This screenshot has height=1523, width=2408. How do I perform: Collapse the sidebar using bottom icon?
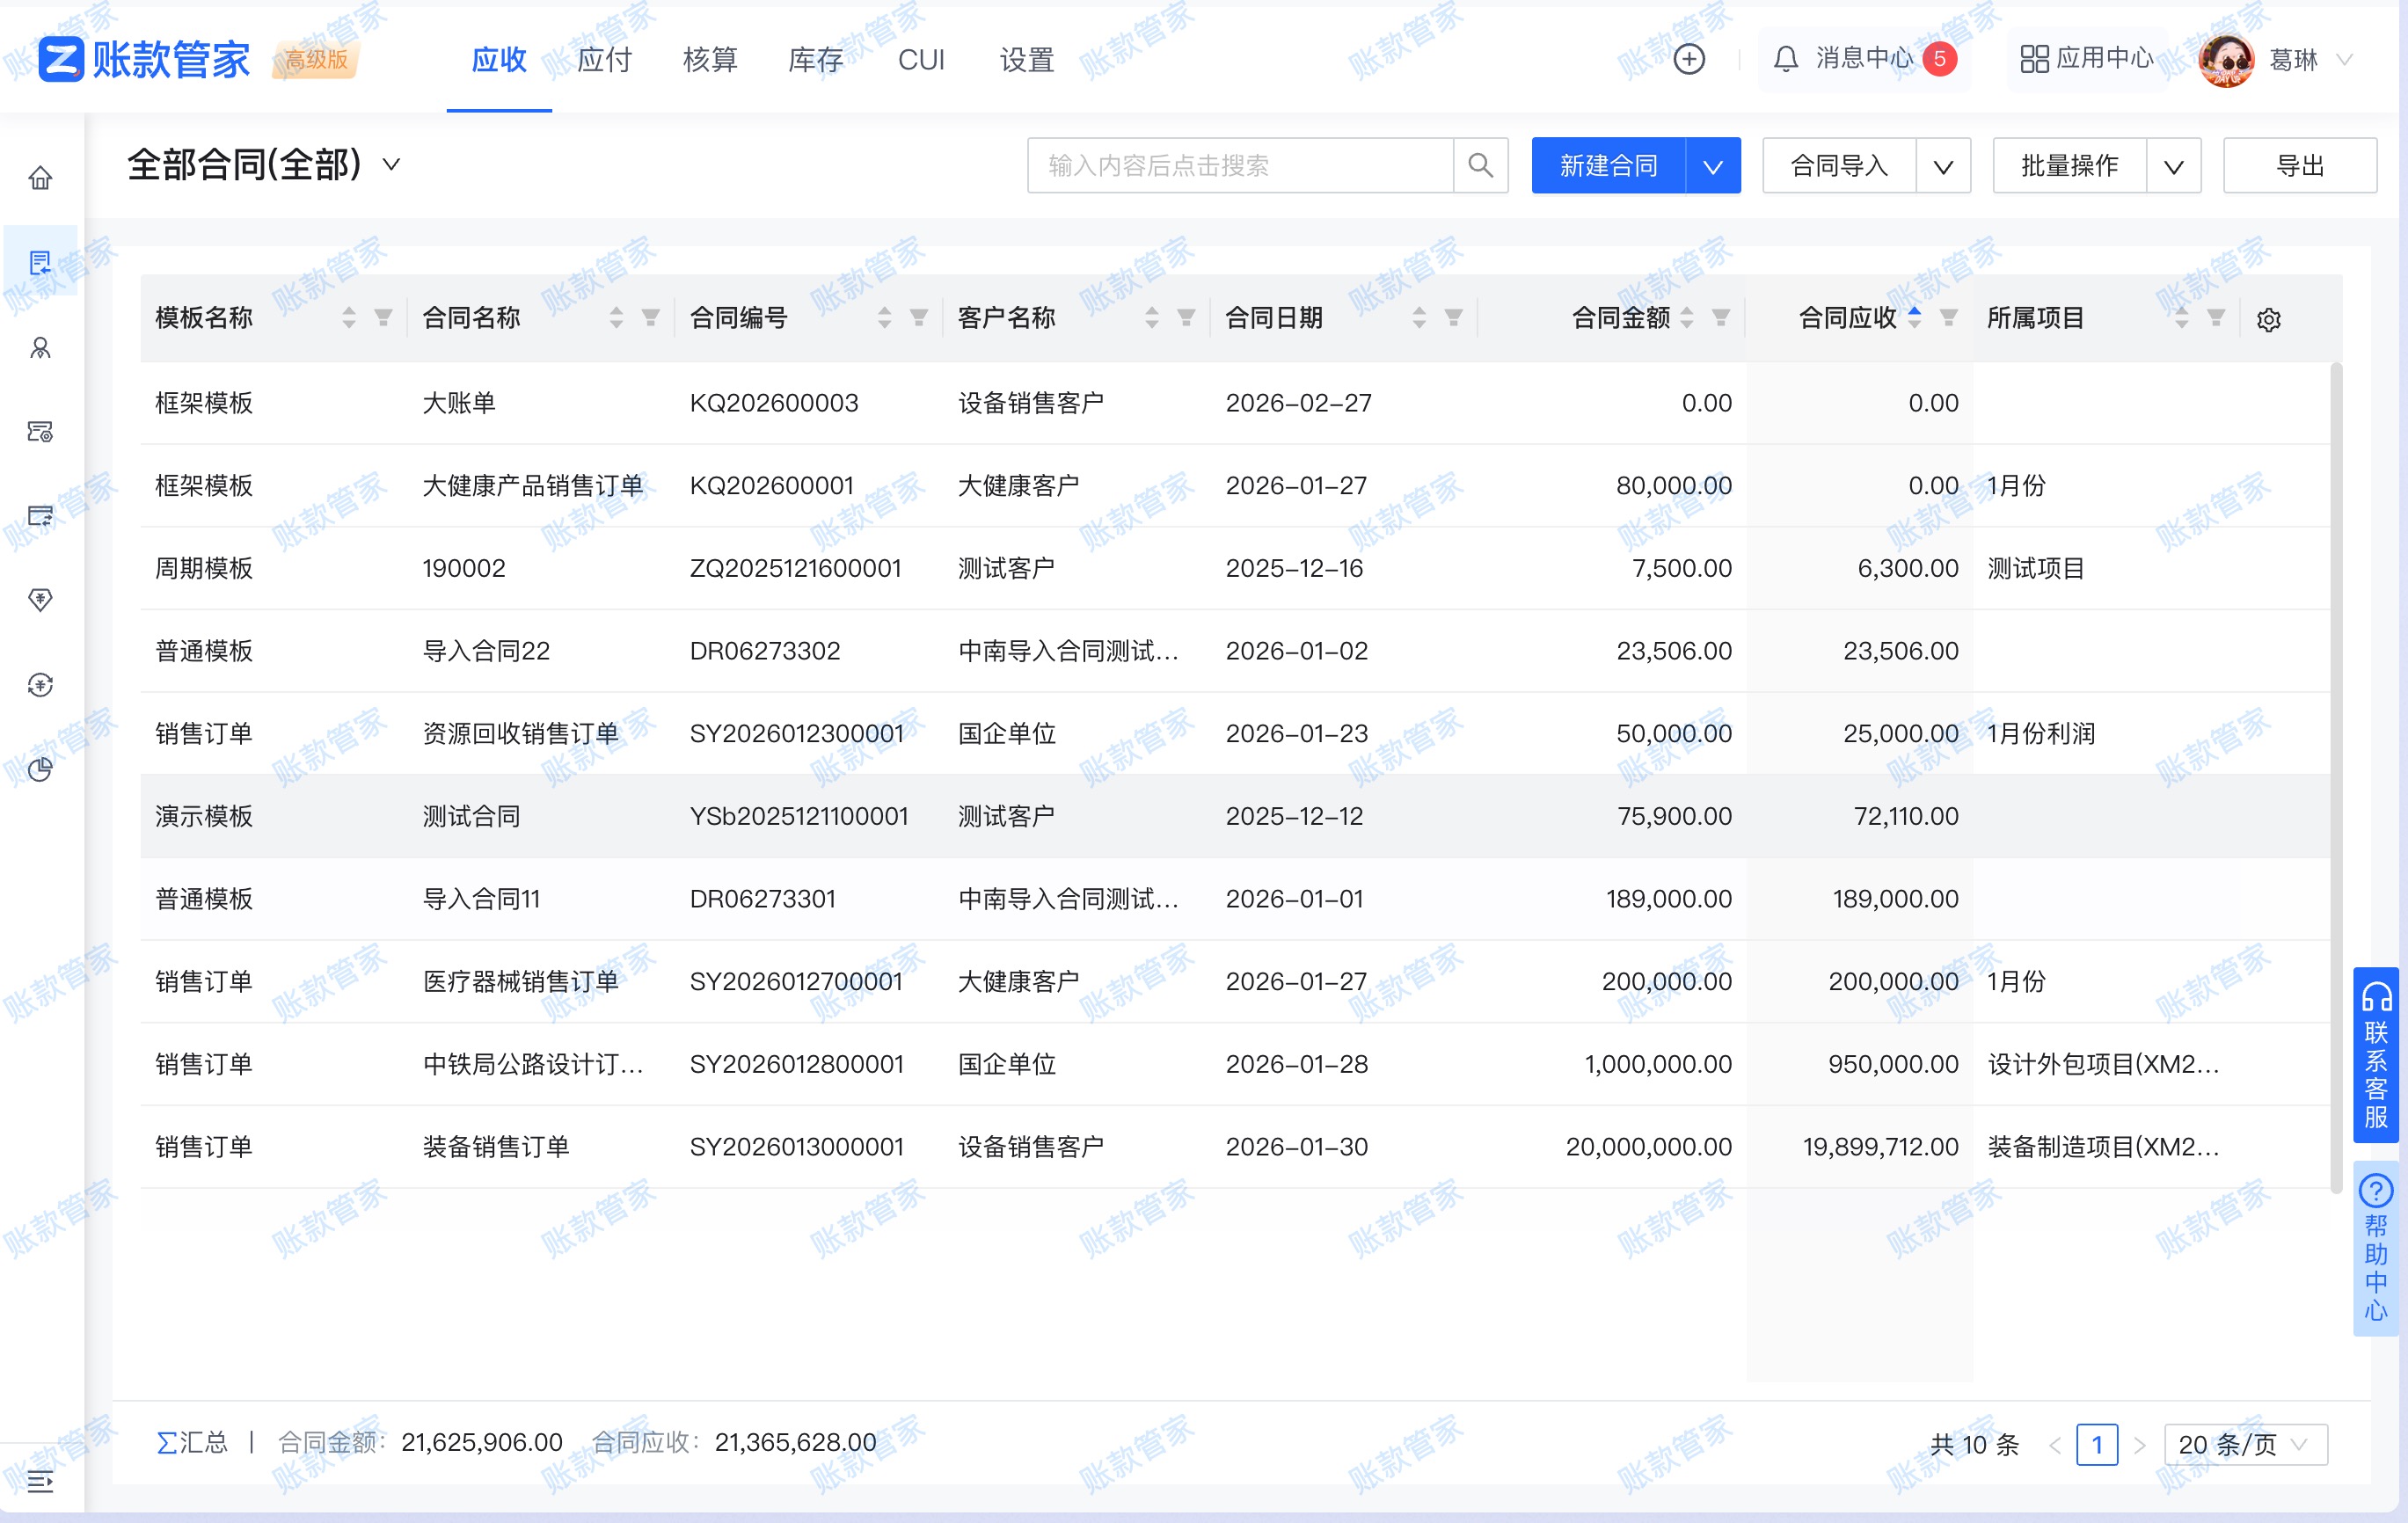click(x=40, y=1483)
